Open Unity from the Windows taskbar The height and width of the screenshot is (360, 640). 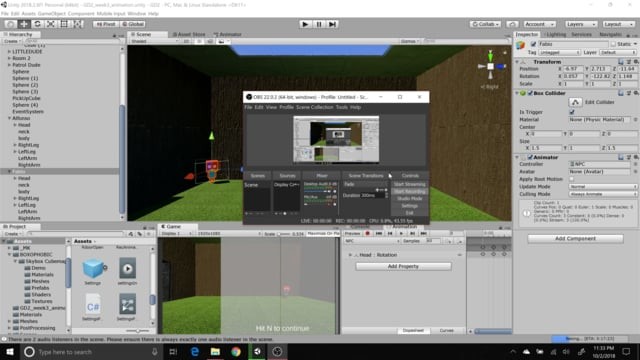pyautogui.click(x=257, y=351)
